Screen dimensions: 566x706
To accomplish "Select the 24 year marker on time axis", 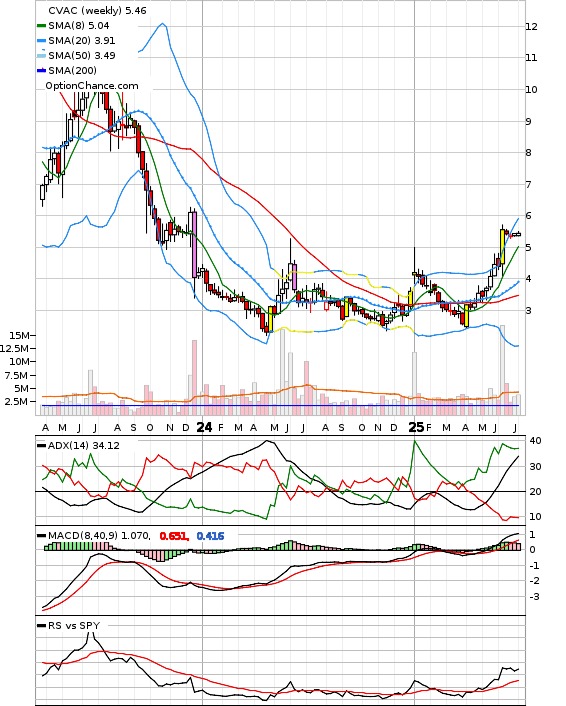I will point(204,427).
